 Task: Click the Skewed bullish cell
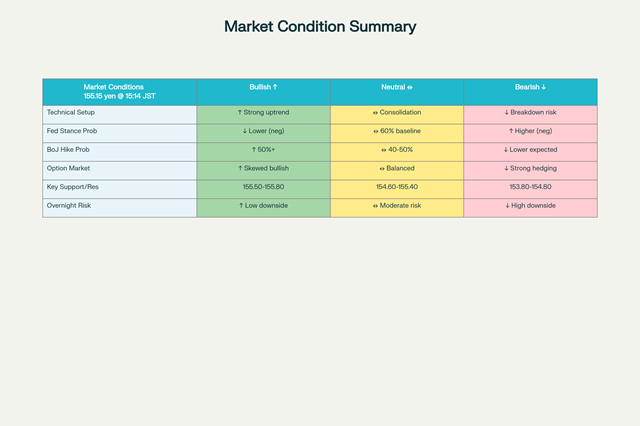(263, 169)
